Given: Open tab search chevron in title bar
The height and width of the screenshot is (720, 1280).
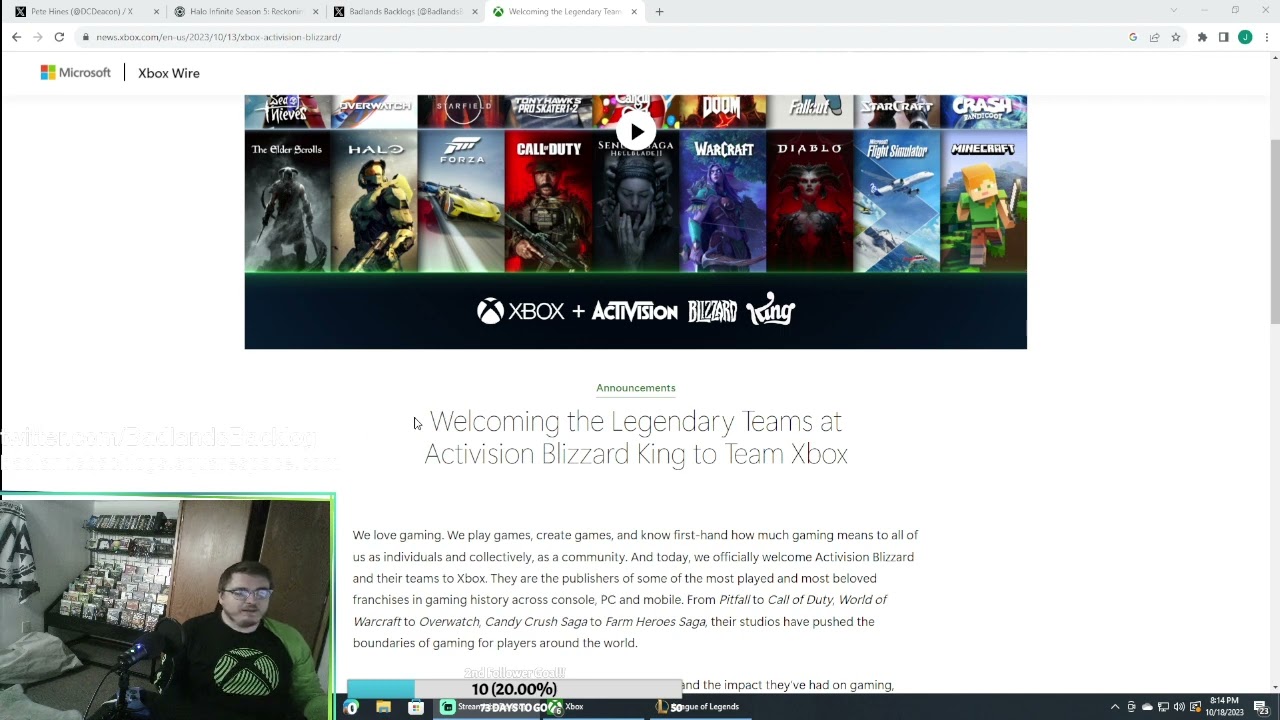Looking at the screenshot, I should tap(1174, 10).
